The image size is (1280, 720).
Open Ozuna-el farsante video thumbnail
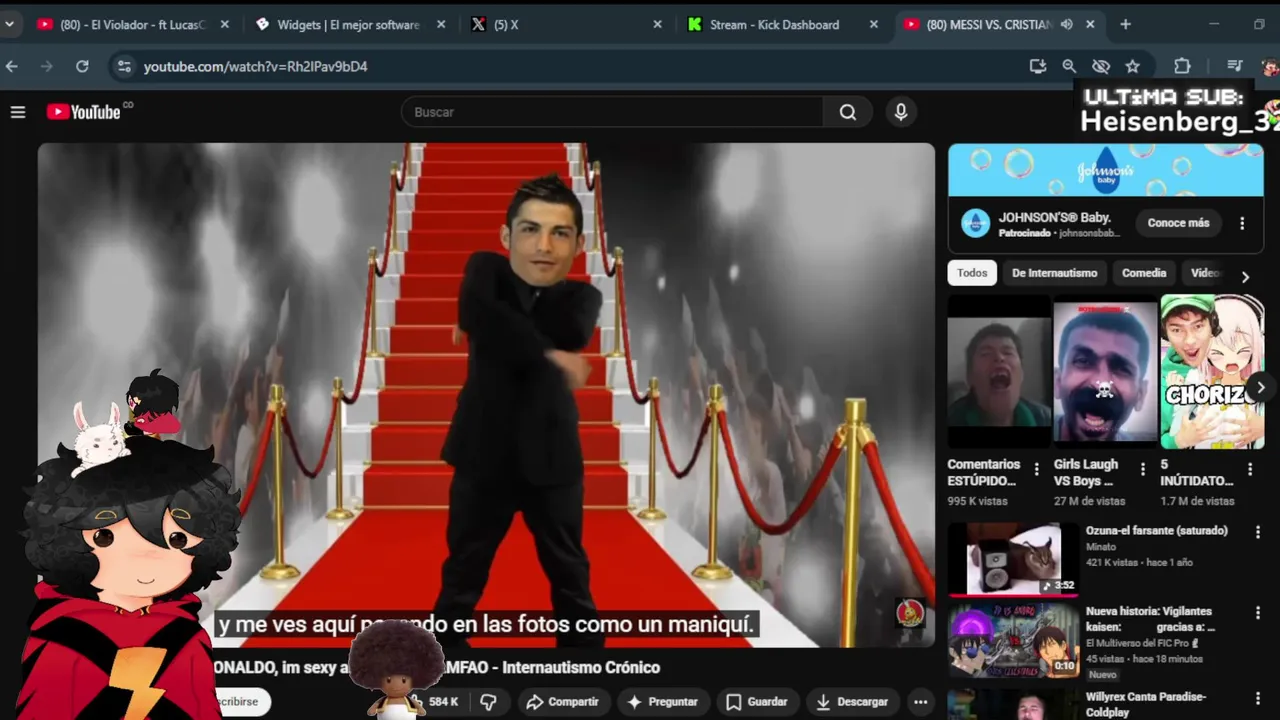coord(1013,558)
